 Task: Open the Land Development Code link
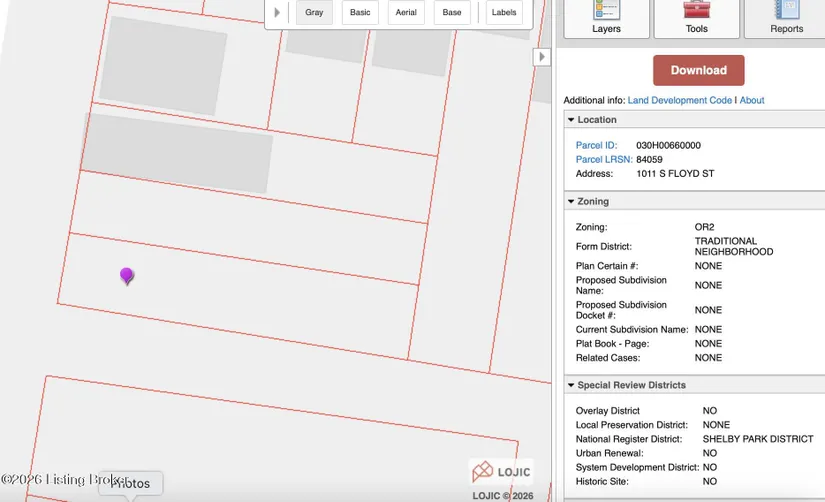click(x=679, y=100)
